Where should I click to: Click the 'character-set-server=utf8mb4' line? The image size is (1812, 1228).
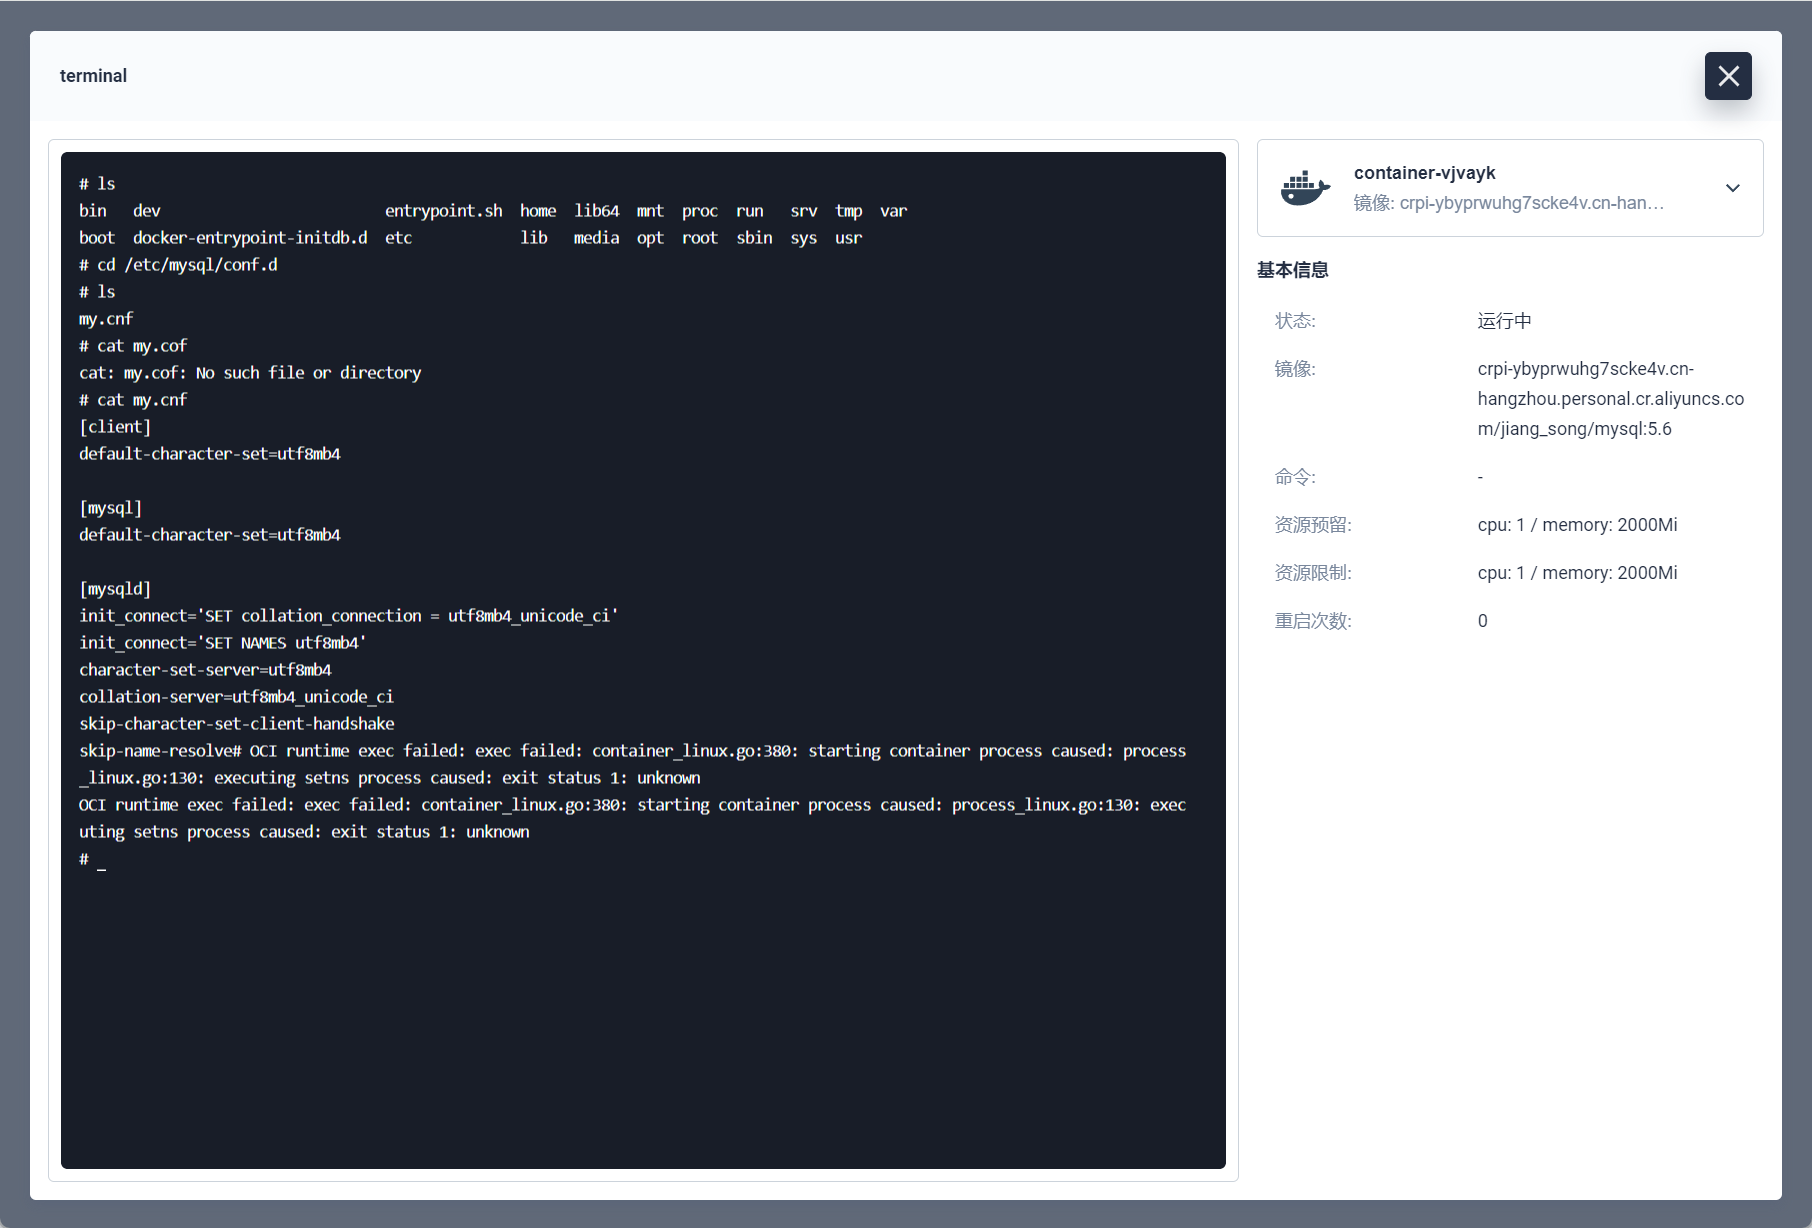point(205,670)
